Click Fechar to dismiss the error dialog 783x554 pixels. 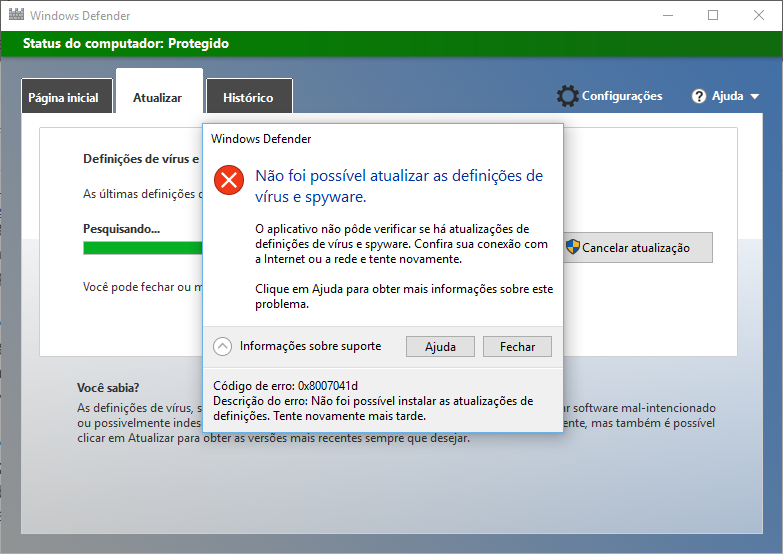coord(517,347)
